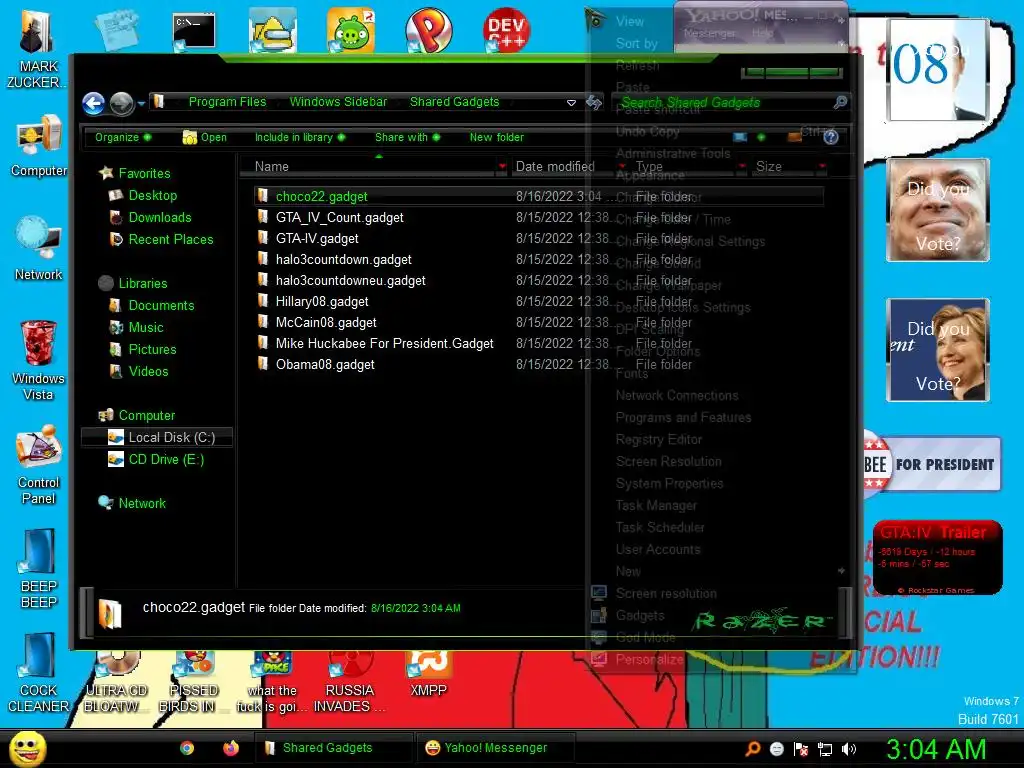The height and width of the screenshot is (768, 1024).
Task: Open the Name column filter dropdown
Action: [x=502, y=167]
